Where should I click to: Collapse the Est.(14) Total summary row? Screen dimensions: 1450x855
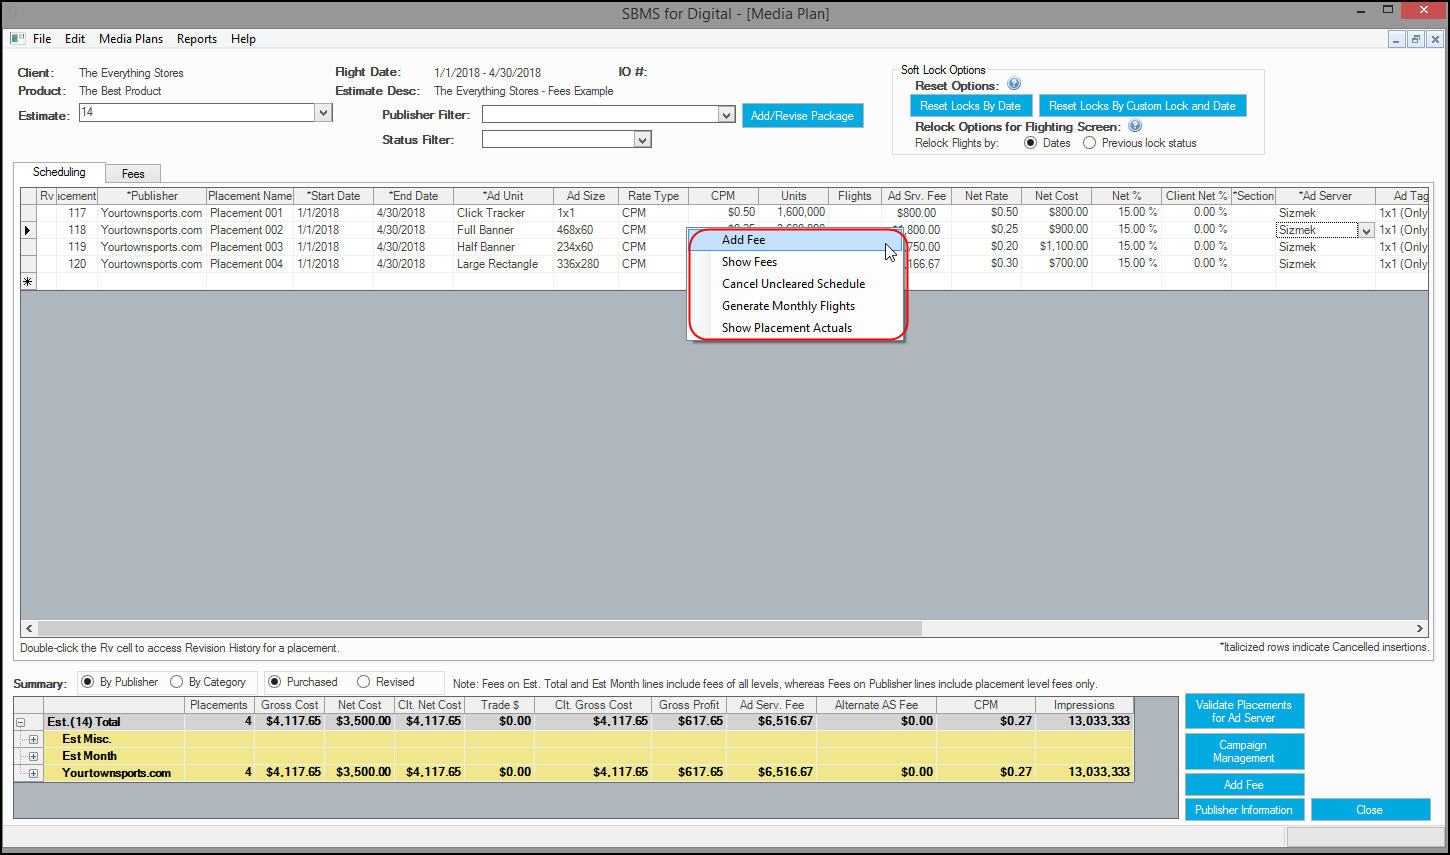click(x=20, y=722)
